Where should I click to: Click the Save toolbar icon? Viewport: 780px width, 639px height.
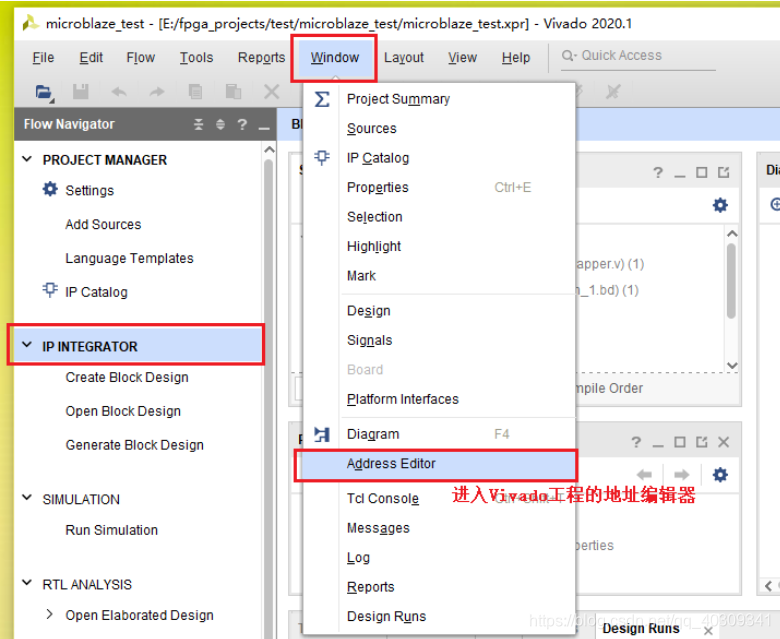click(81, 92)
